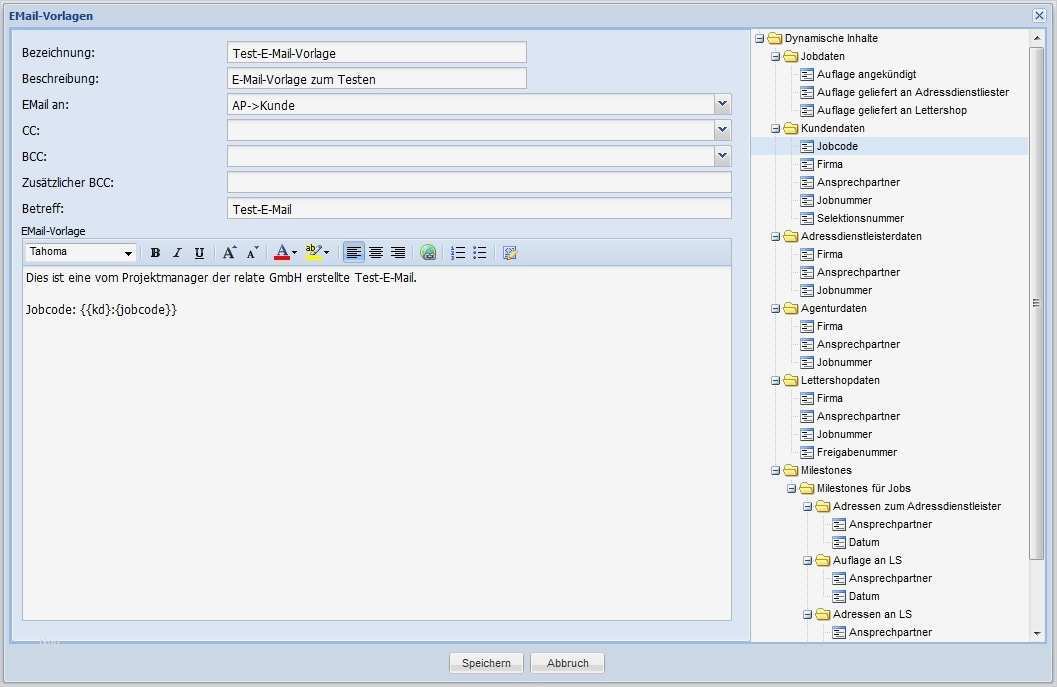Apply yellow text highlight color icon
This screenshot has width=1057, height=687.
click(x=313, y=253)
